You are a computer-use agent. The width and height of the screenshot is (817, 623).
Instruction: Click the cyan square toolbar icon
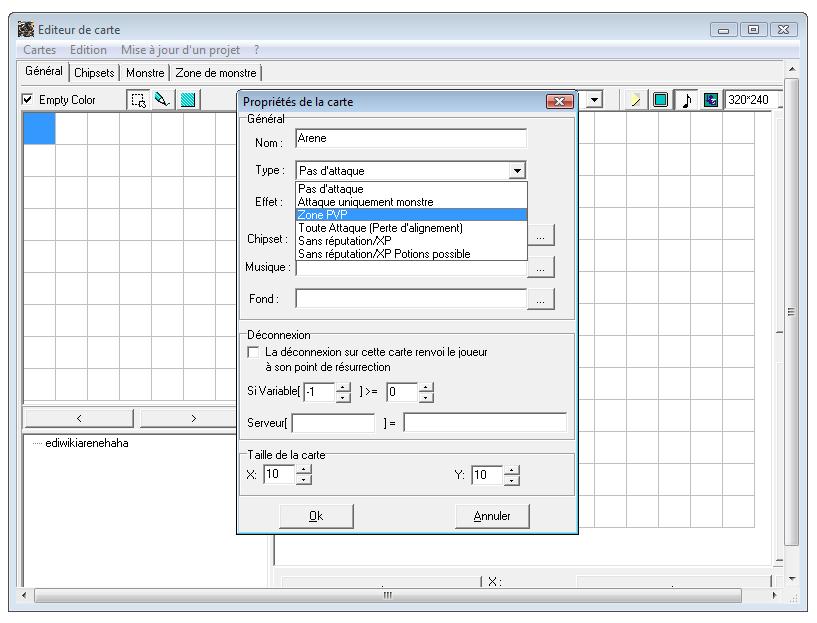point(661,101)
